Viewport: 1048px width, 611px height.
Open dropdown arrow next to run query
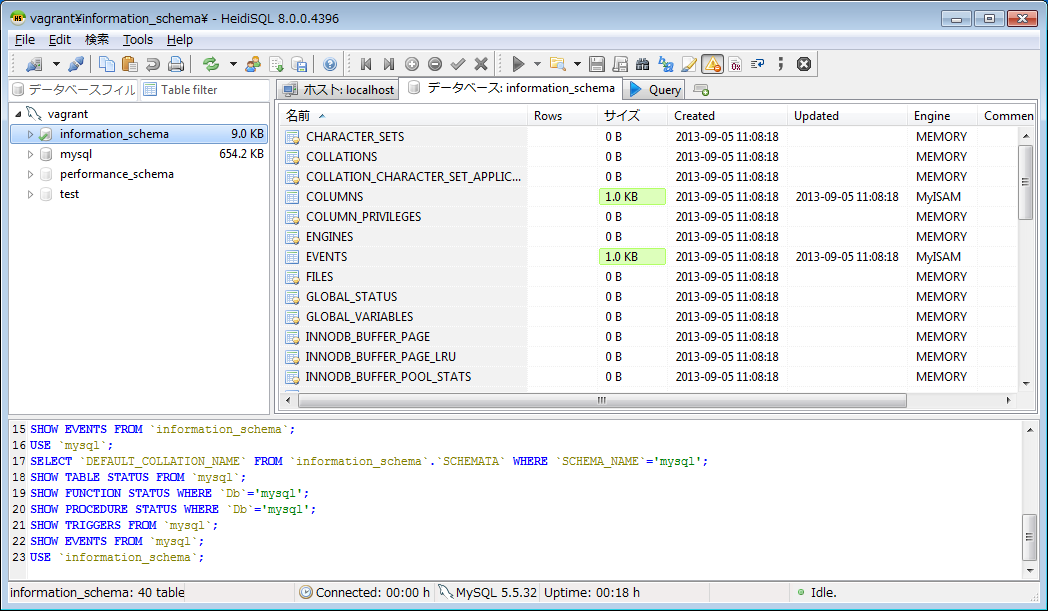pos(537,64)
